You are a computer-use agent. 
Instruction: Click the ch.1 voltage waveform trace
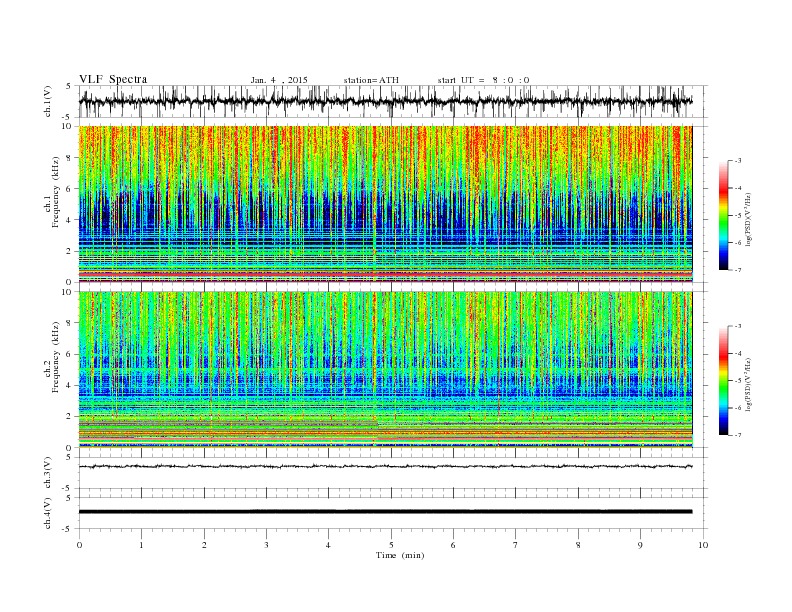(385, 101)
